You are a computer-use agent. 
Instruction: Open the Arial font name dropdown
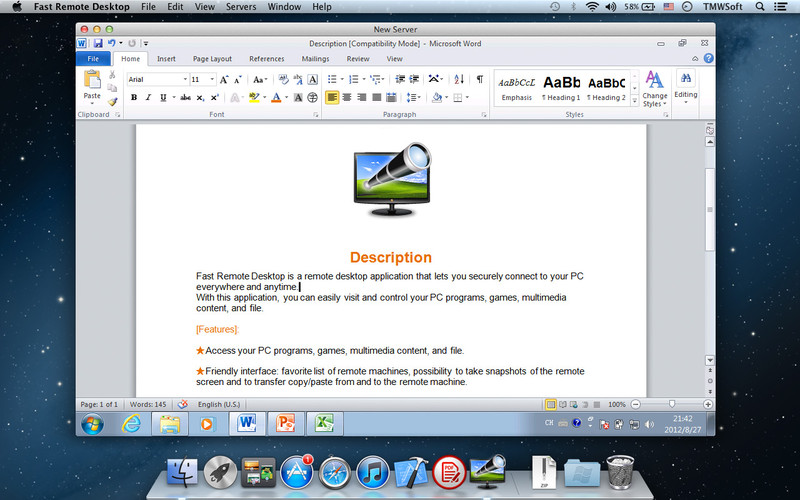(x=185, y=80)
